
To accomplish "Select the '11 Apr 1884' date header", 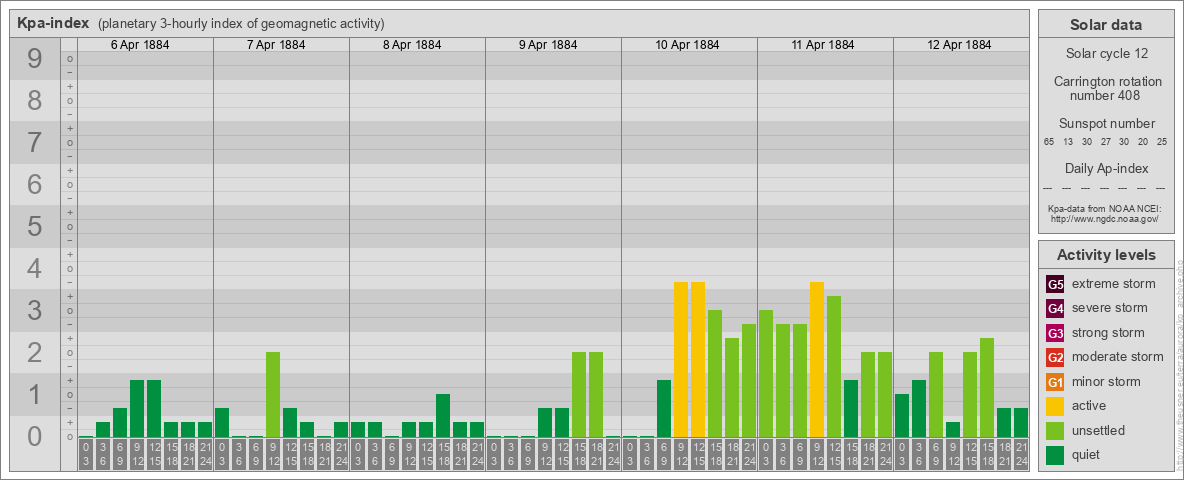I will pyautogui.click(x=823, y=45).
